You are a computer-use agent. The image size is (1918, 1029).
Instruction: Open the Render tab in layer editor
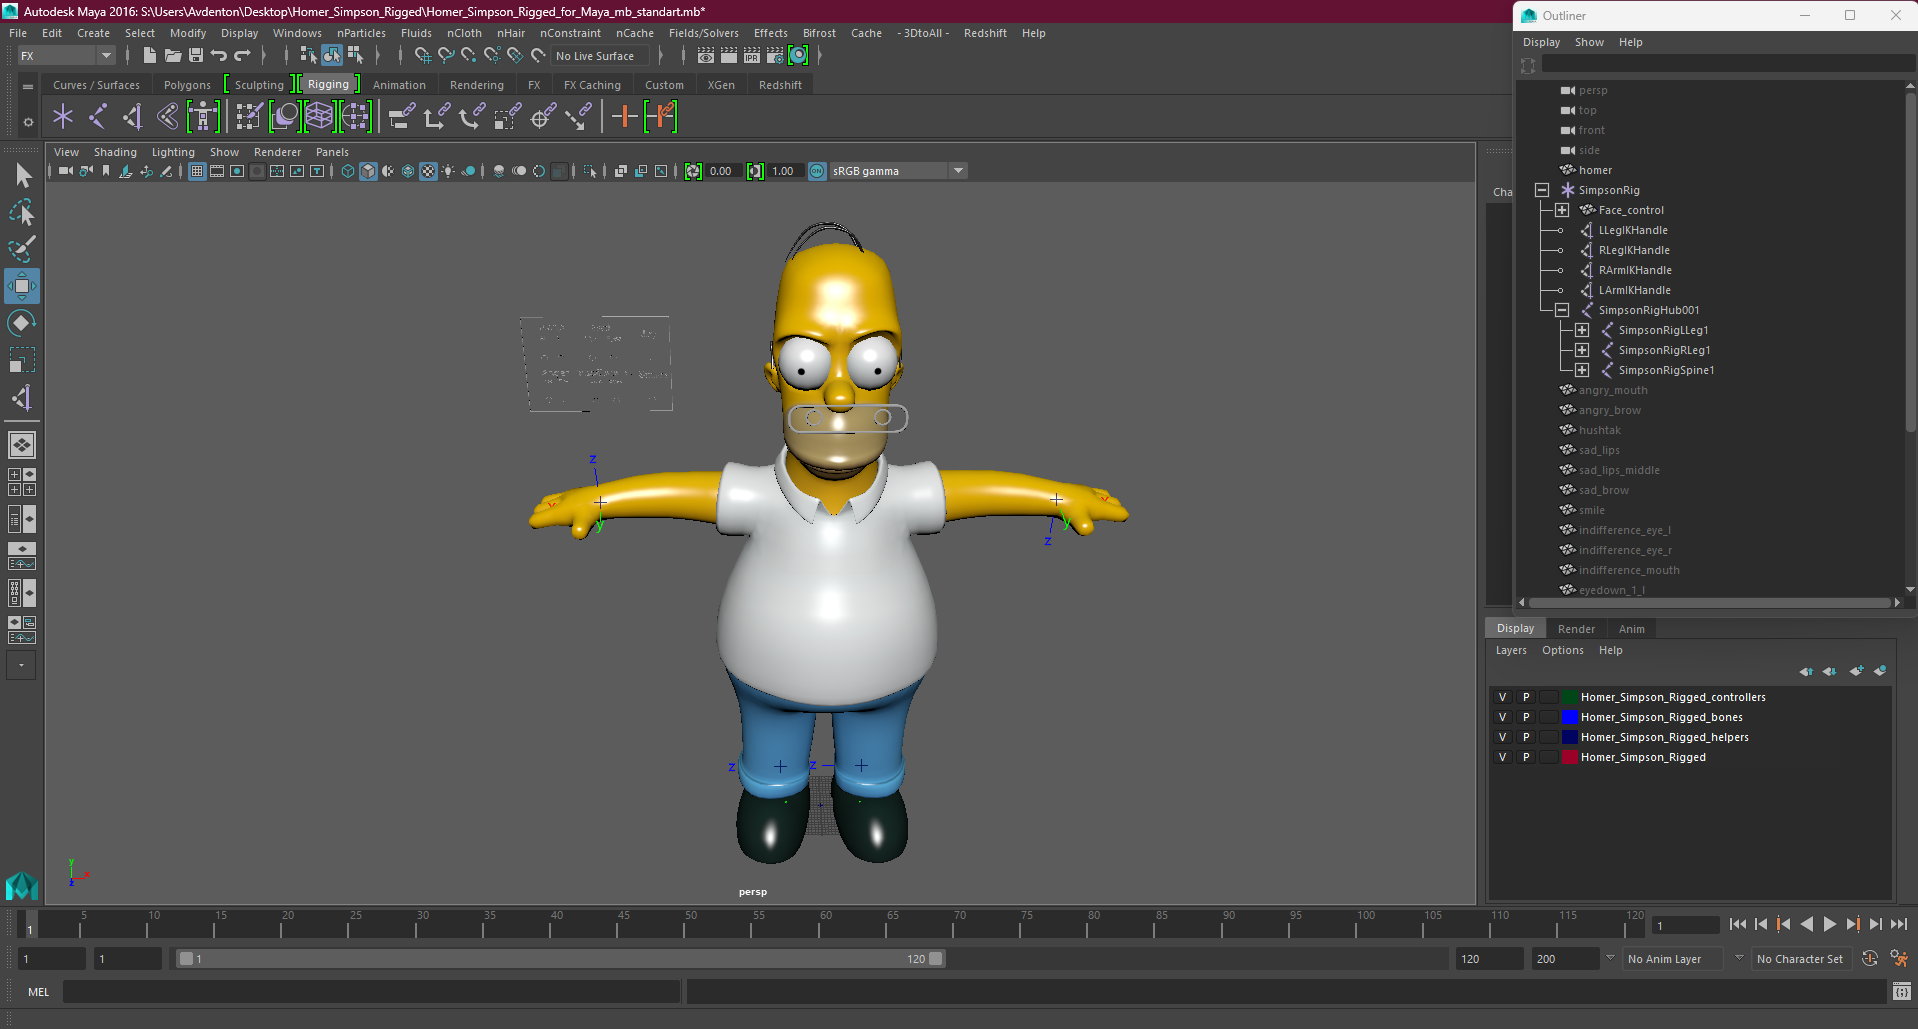point(1576,629)
